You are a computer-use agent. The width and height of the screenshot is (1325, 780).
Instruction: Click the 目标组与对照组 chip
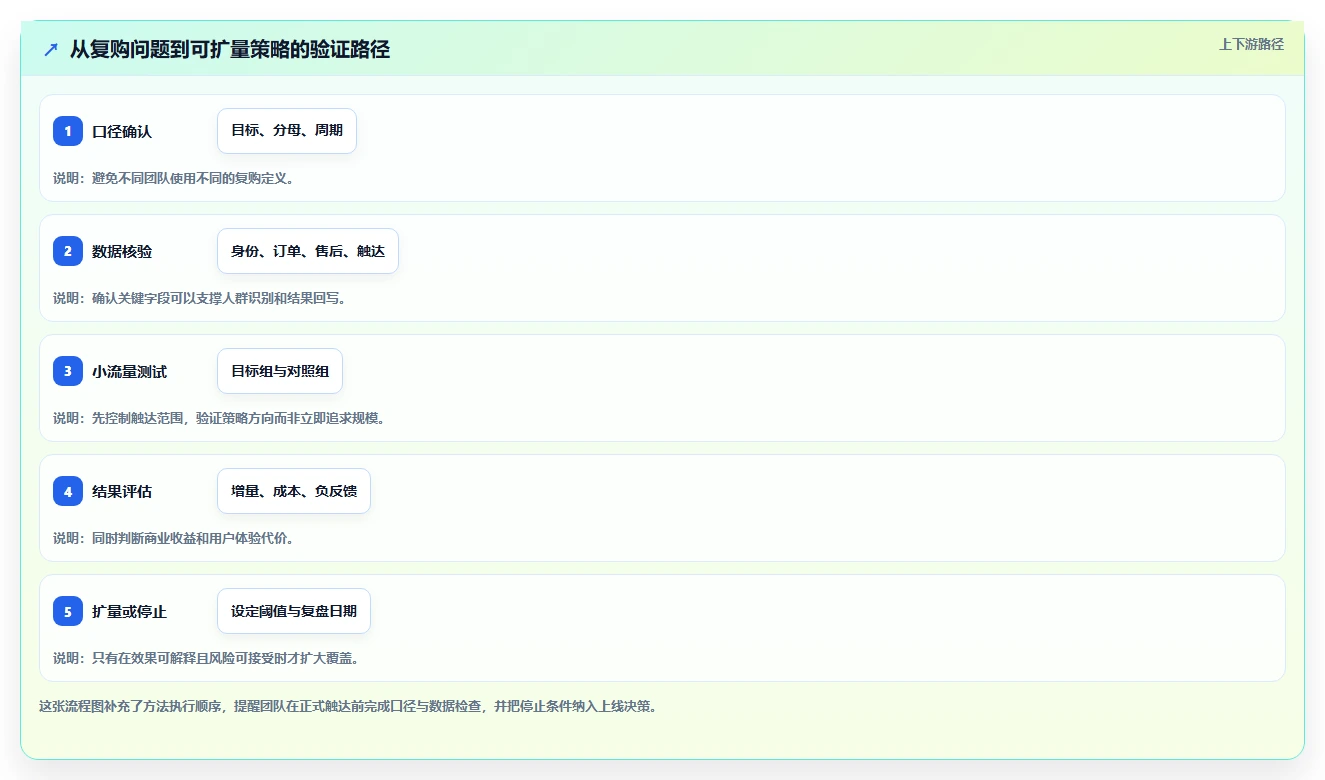280,371
